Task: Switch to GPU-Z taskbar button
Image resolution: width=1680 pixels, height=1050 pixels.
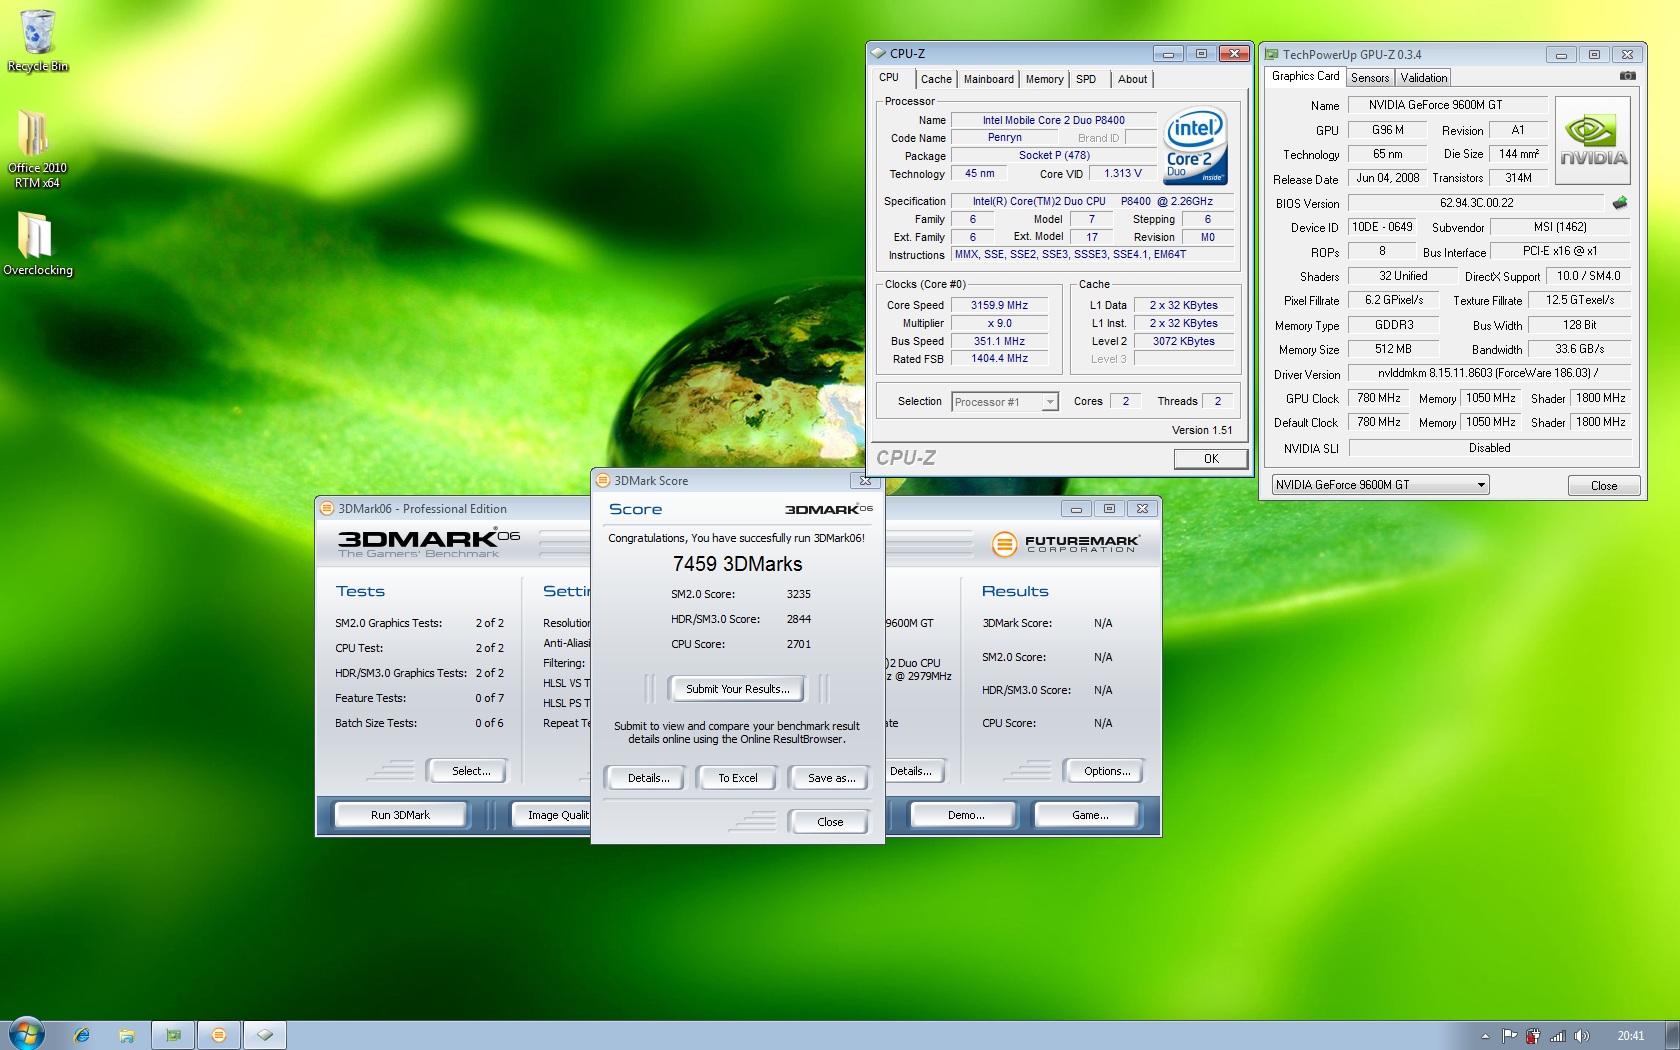Action: (x=173, y=1035)
